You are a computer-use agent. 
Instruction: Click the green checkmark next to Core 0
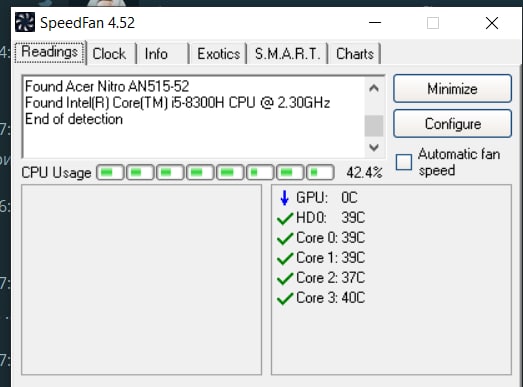pyautogui.click(x=285, y=239)
